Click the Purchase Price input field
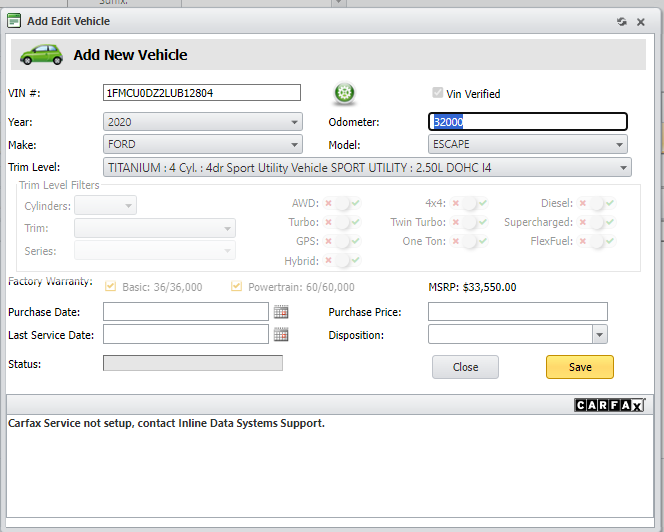The height and width of the screenshot is (532, 664). pyautogui.click(x=518, y=312)
